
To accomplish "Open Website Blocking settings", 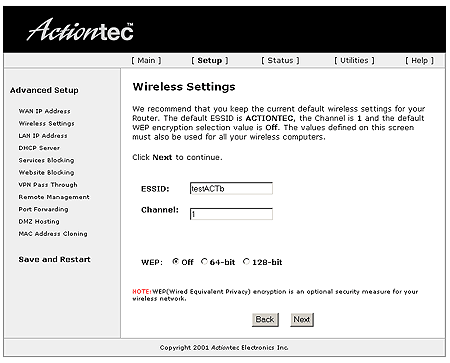I will (x=46, y=172).
